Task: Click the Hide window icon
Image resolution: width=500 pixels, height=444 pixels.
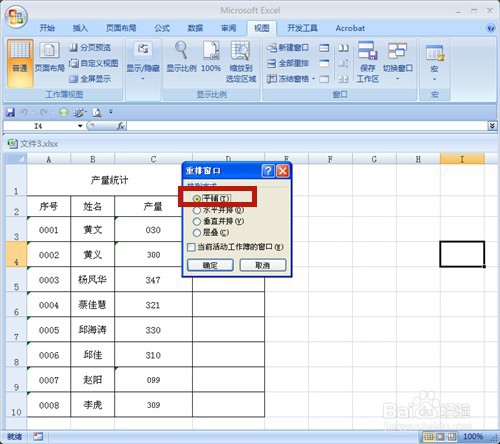Action: click(324, 63)
